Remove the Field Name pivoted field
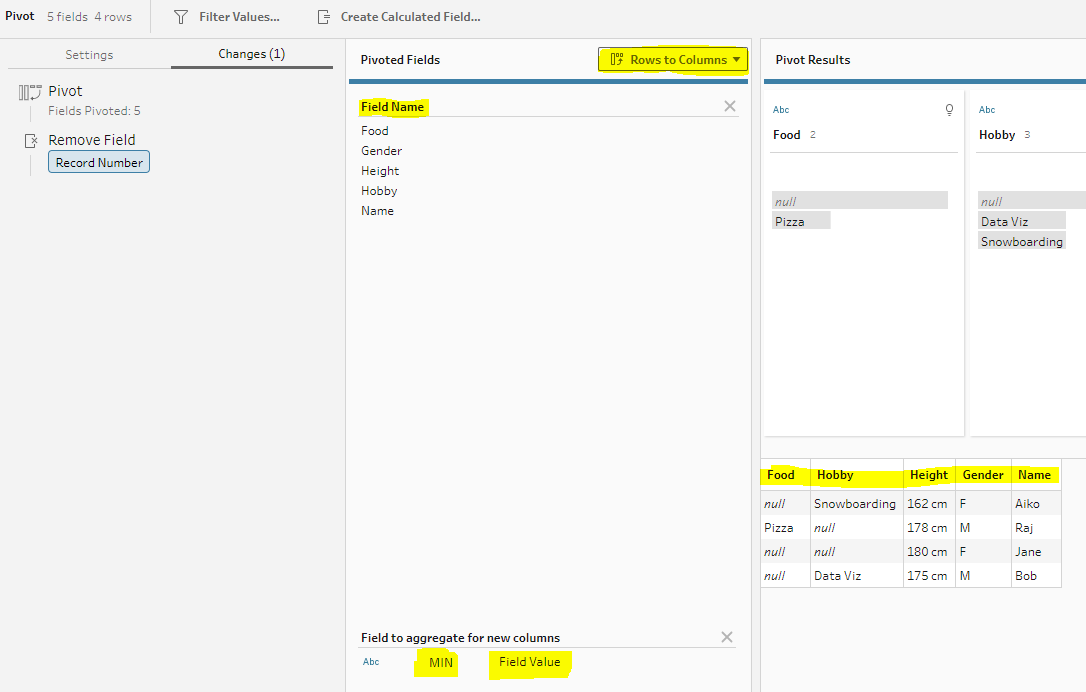Image resolution: width=1086 pixels, height=692 pixels. point(729,106)
